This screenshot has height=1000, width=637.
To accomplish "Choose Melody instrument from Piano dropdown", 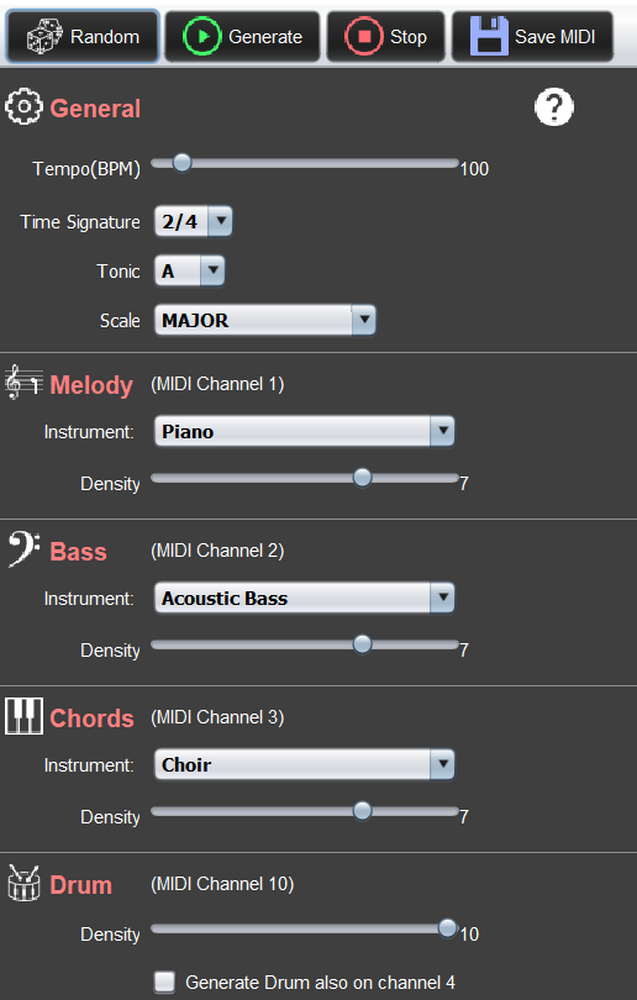I will (x=305, y=432).
